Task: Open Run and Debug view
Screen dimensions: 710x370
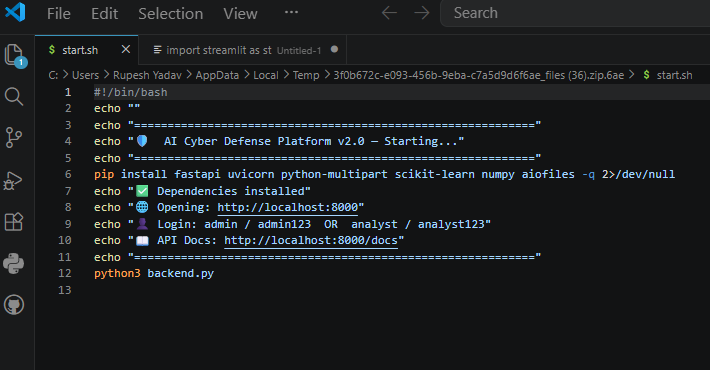Action: [x=14, y=180]
